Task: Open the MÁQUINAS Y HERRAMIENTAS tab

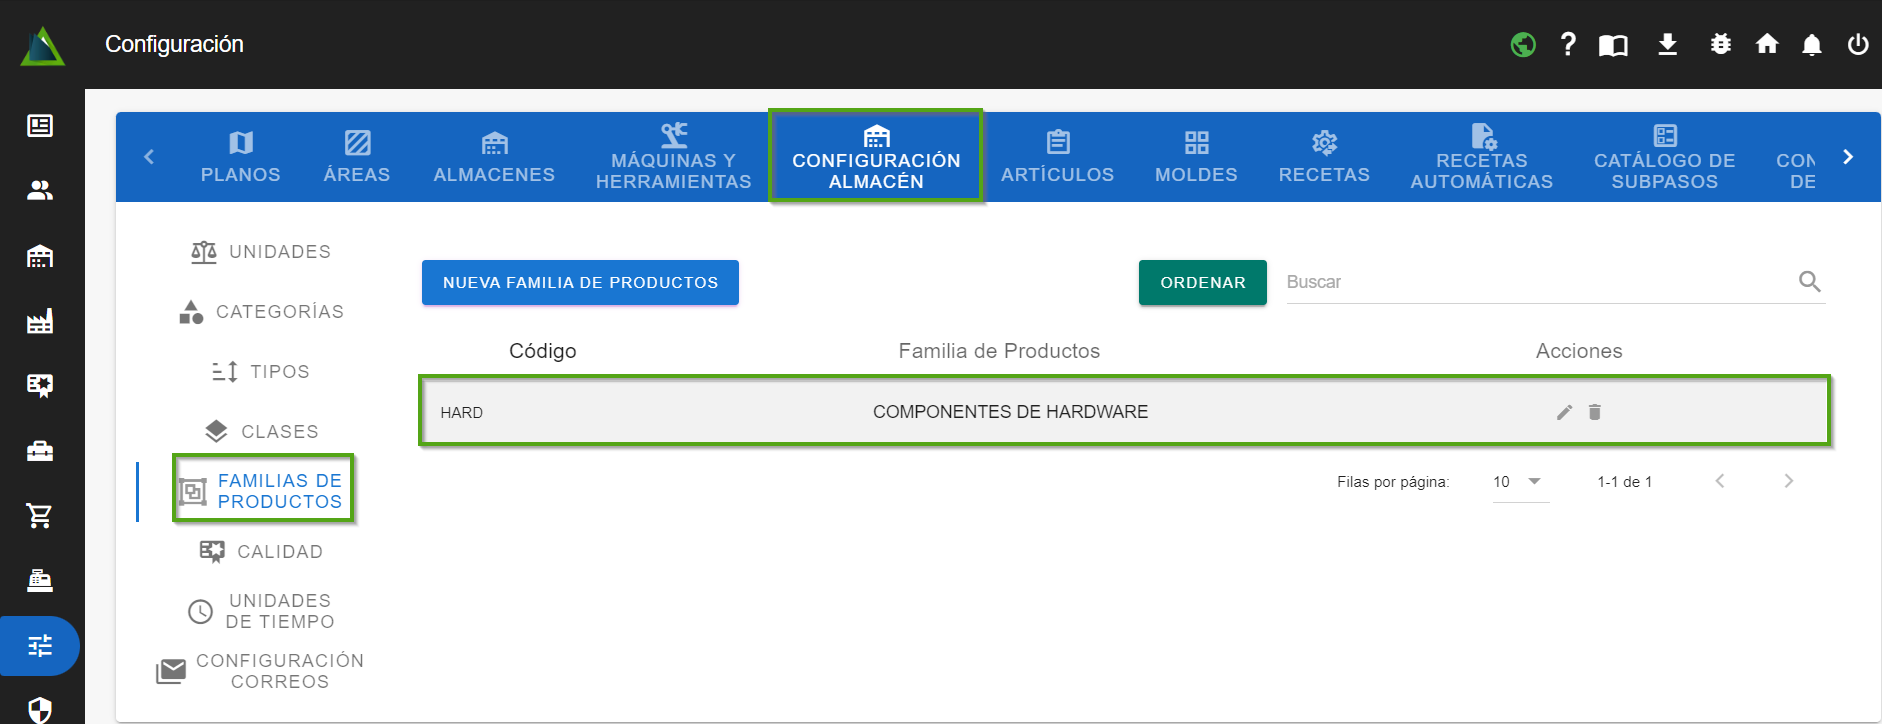Action: [x=673, y=158]
